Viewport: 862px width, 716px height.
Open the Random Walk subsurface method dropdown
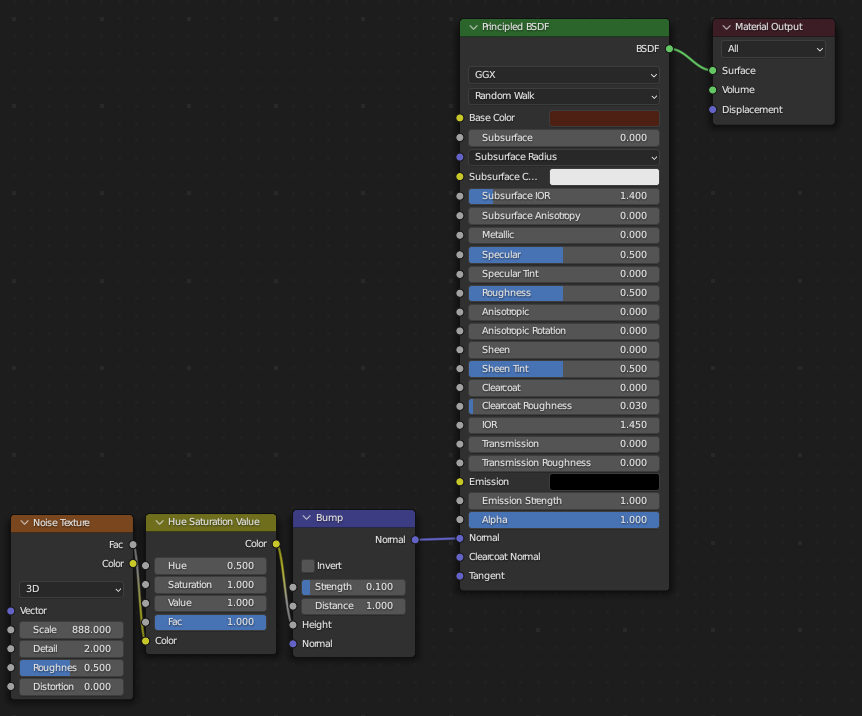click(564, 97)
